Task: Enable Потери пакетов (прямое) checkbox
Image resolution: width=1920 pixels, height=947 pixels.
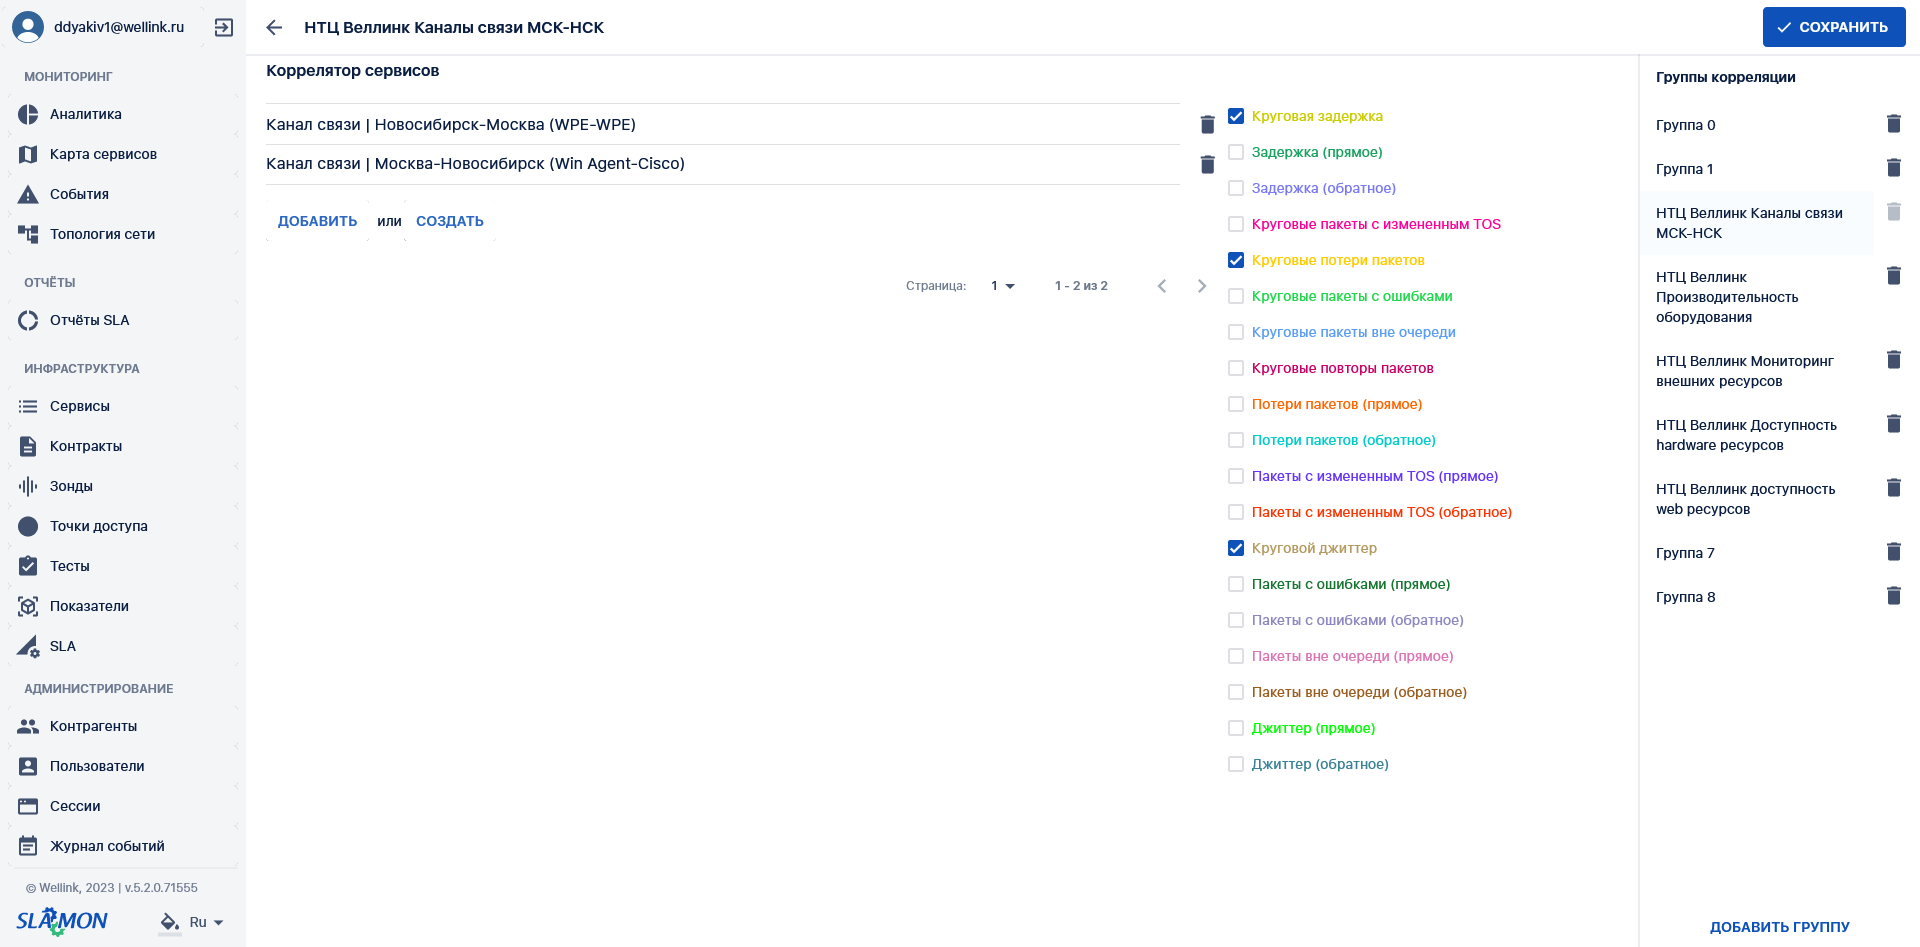Action: pyautogui.click(x=1236, y=404)
